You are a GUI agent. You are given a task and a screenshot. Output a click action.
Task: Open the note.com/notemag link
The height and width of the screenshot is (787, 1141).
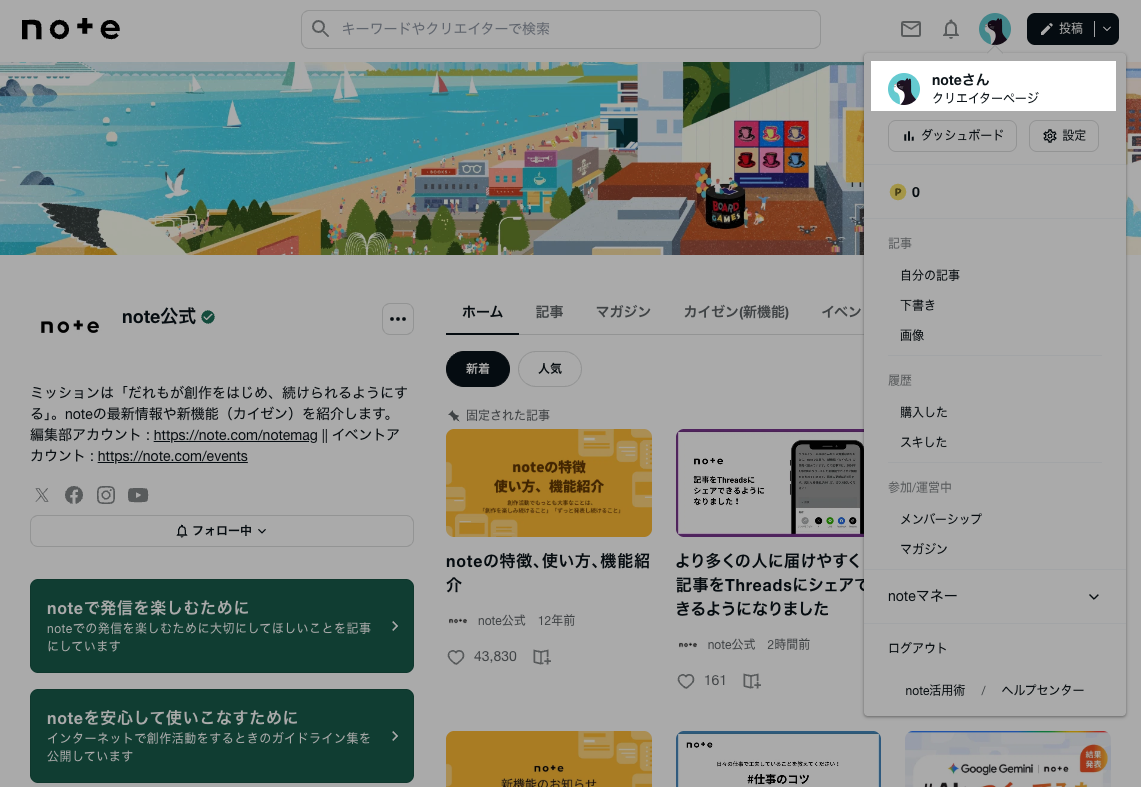(x=236, y=435)
